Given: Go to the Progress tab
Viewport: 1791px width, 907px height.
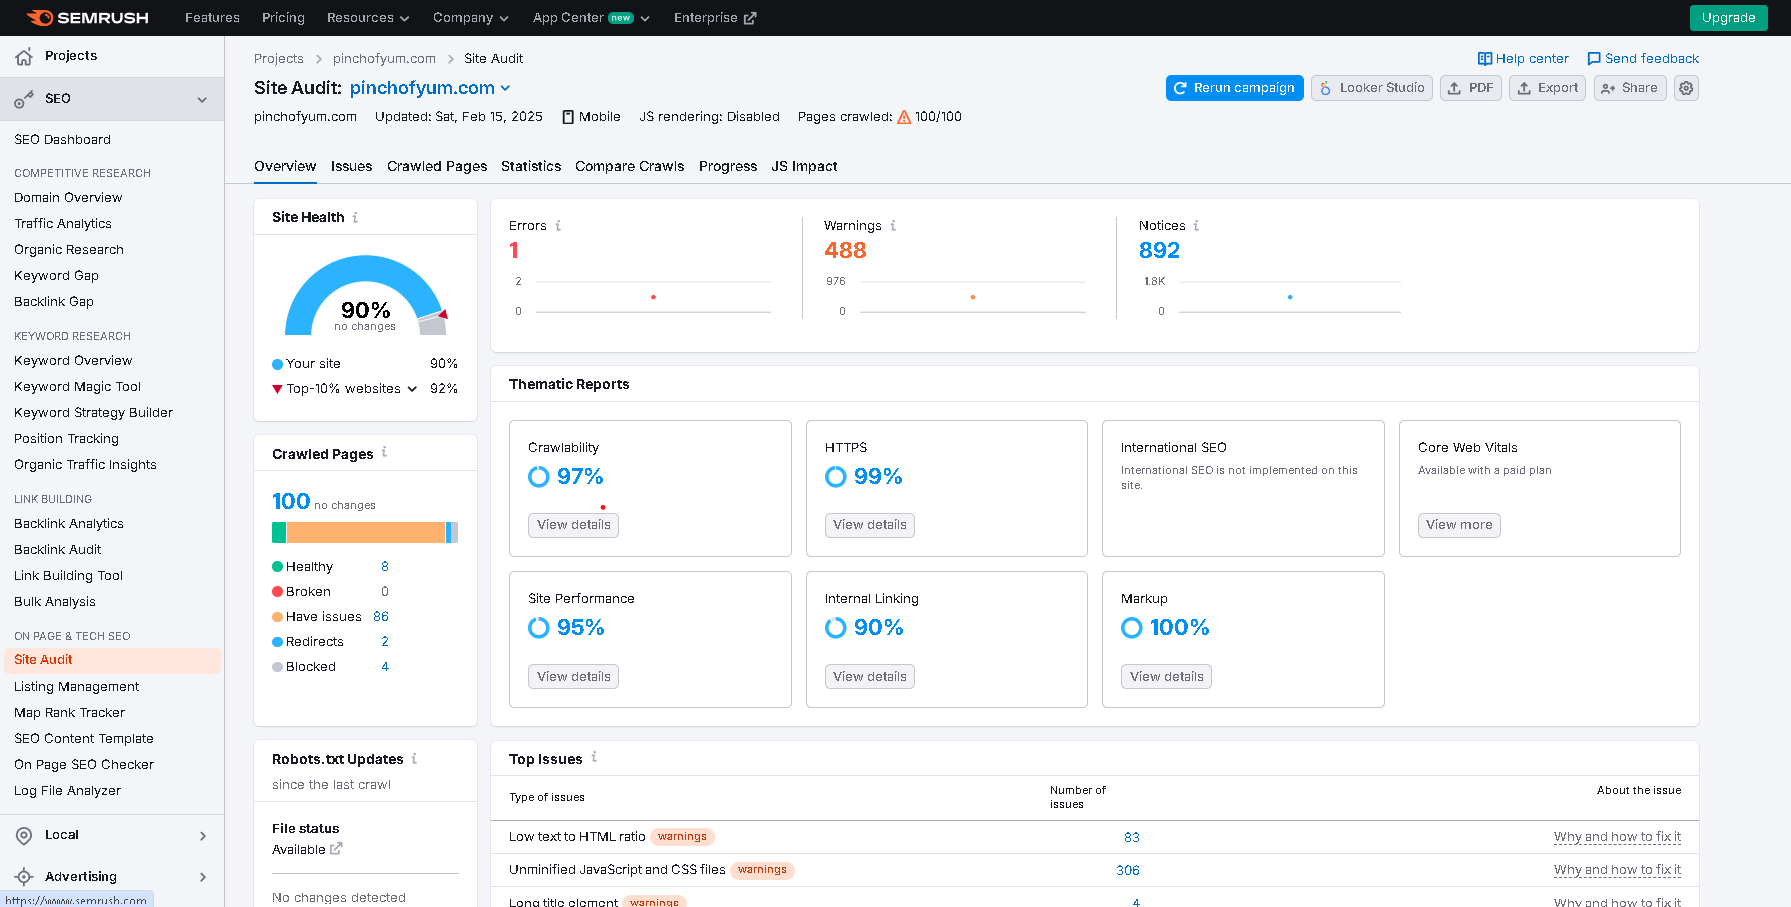Looking at the screenshot, I should [728, 166].
